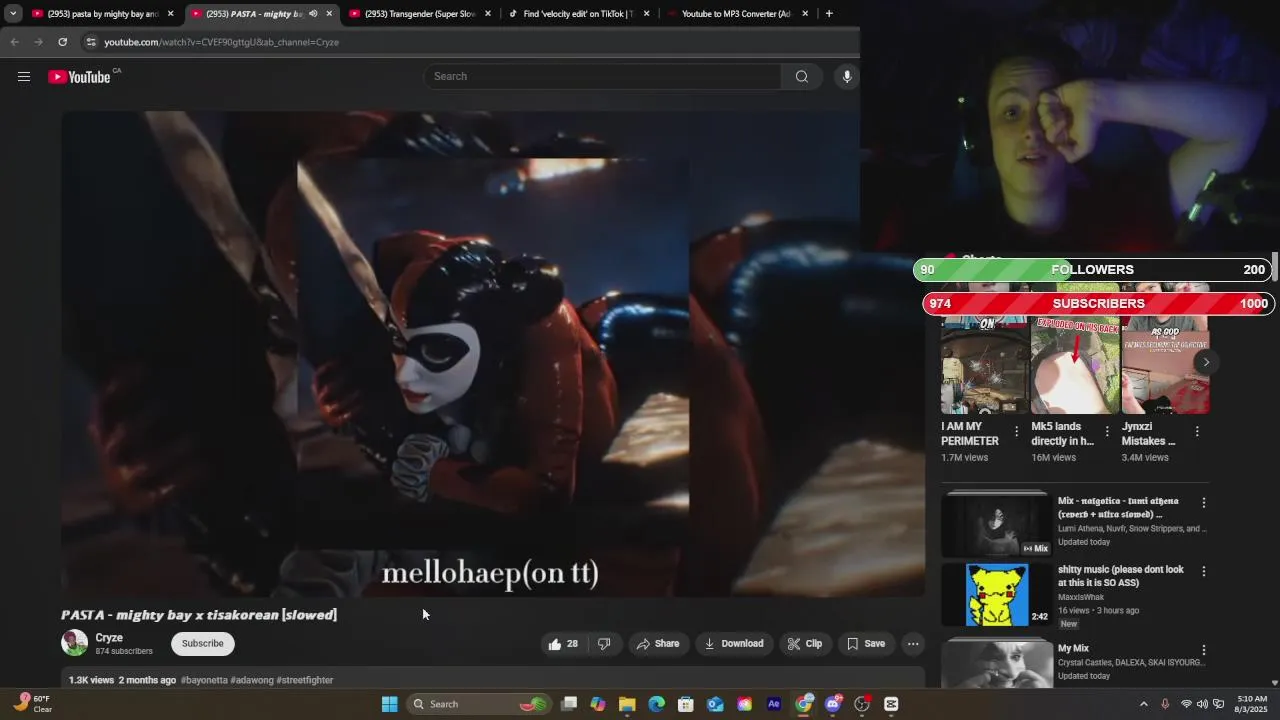Image resolution: width=1280 pixels, height=720 pixels.
Task: Open clock and date calendar flyout
Action: pyautogui.click(x=1252, y=704)
